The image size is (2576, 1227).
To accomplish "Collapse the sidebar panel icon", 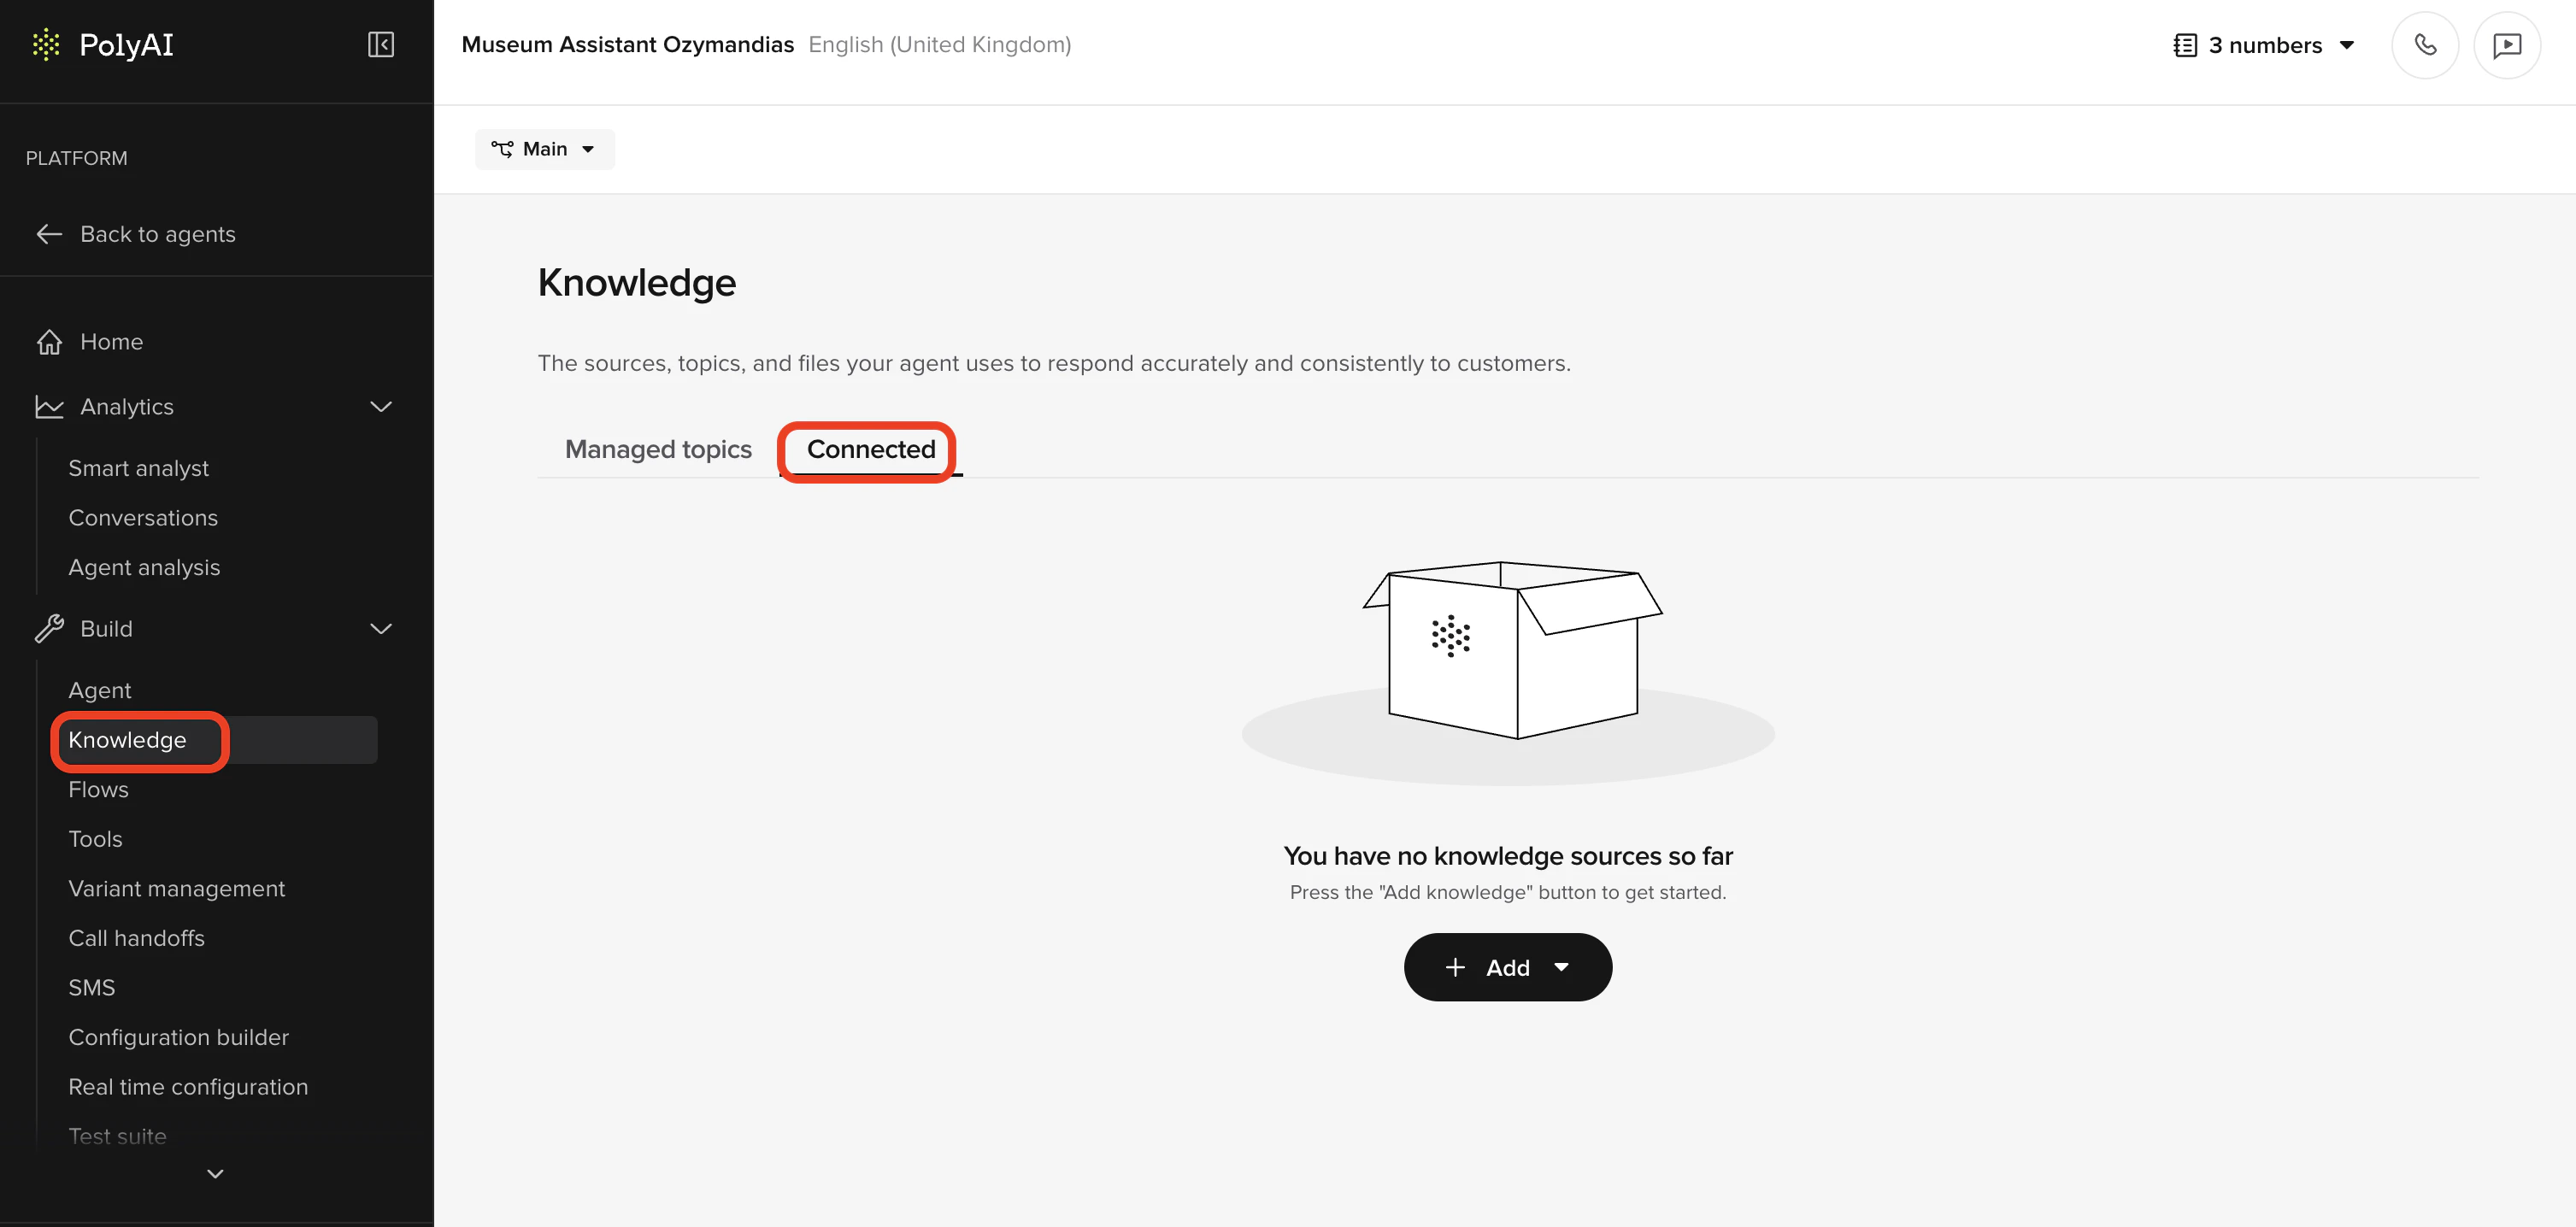I will tap(381, 45).
